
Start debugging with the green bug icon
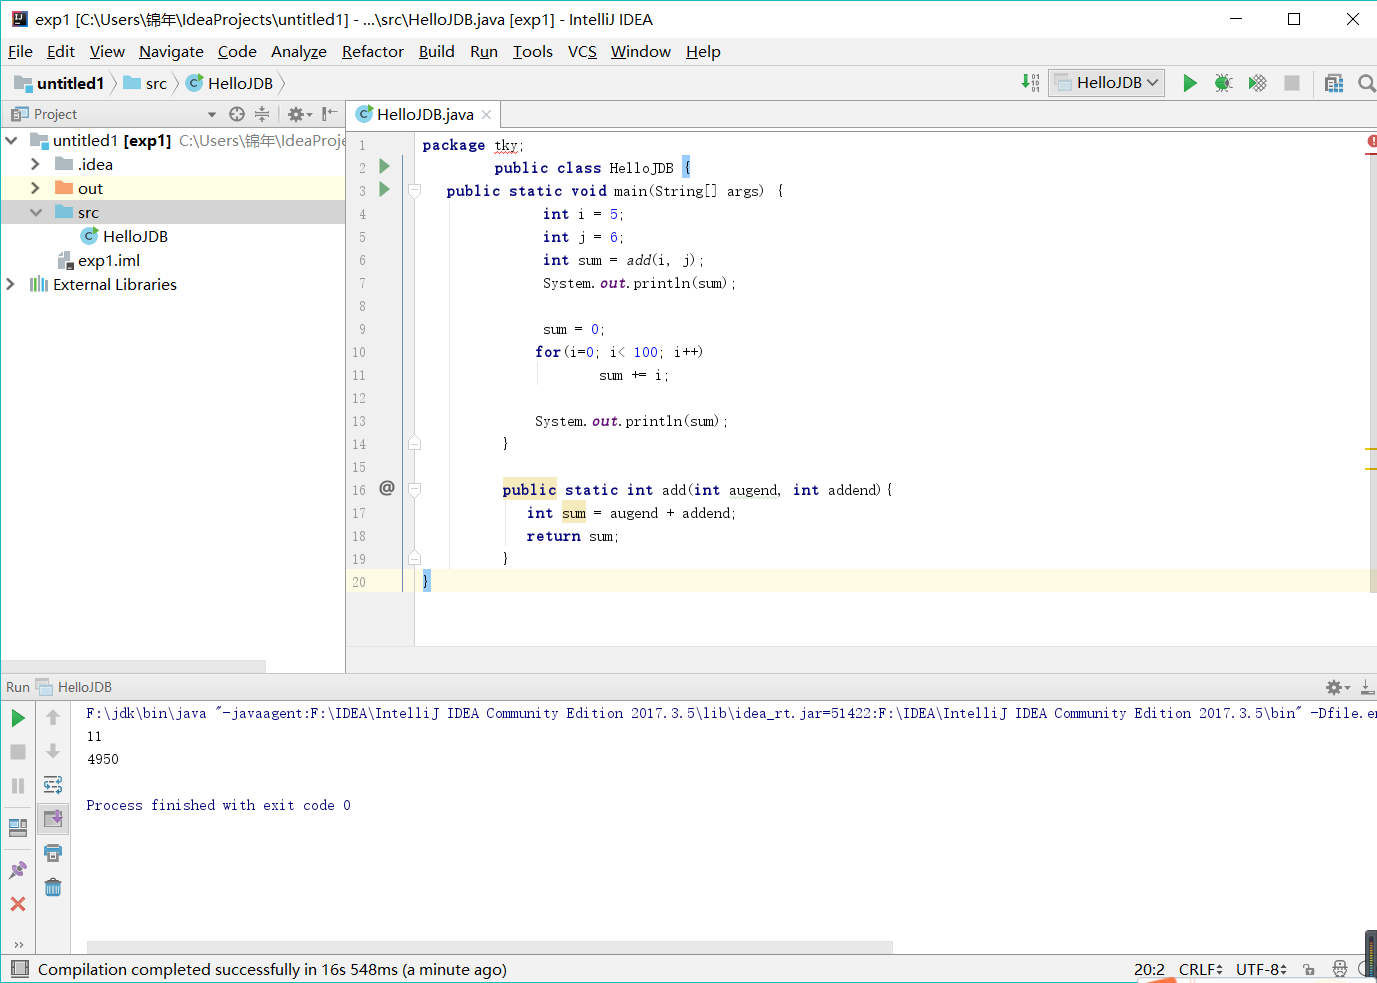coord(1223,83)
